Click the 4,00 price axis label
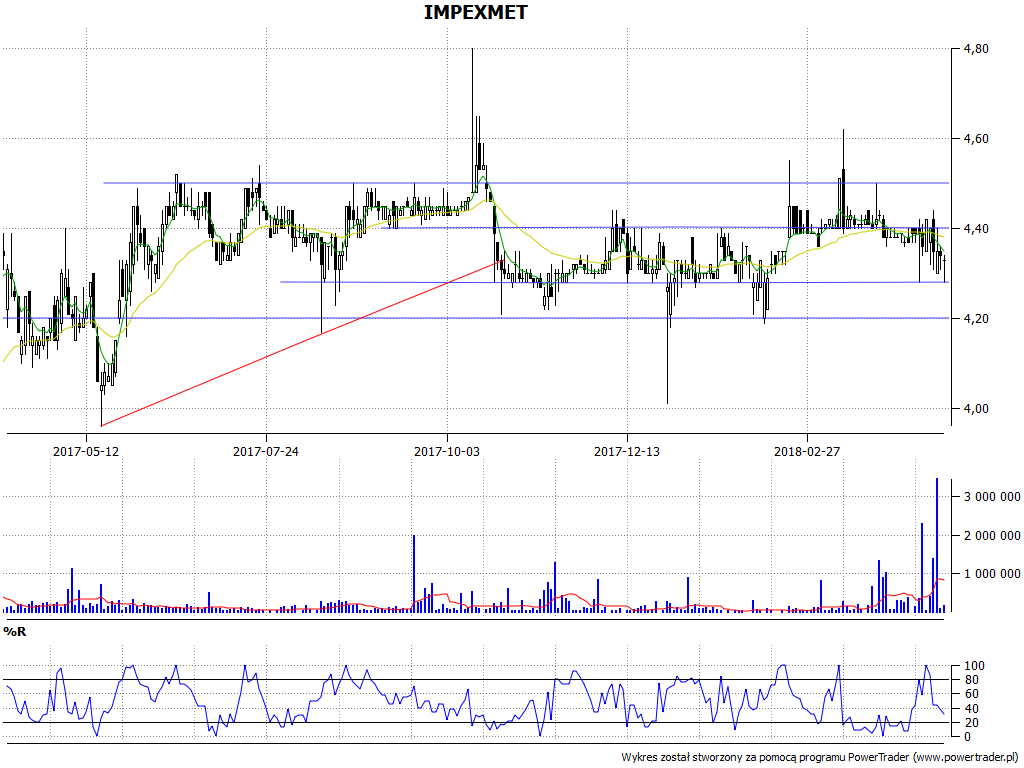The width and height of the screenshot is (1024, 768). pos(976,409)
